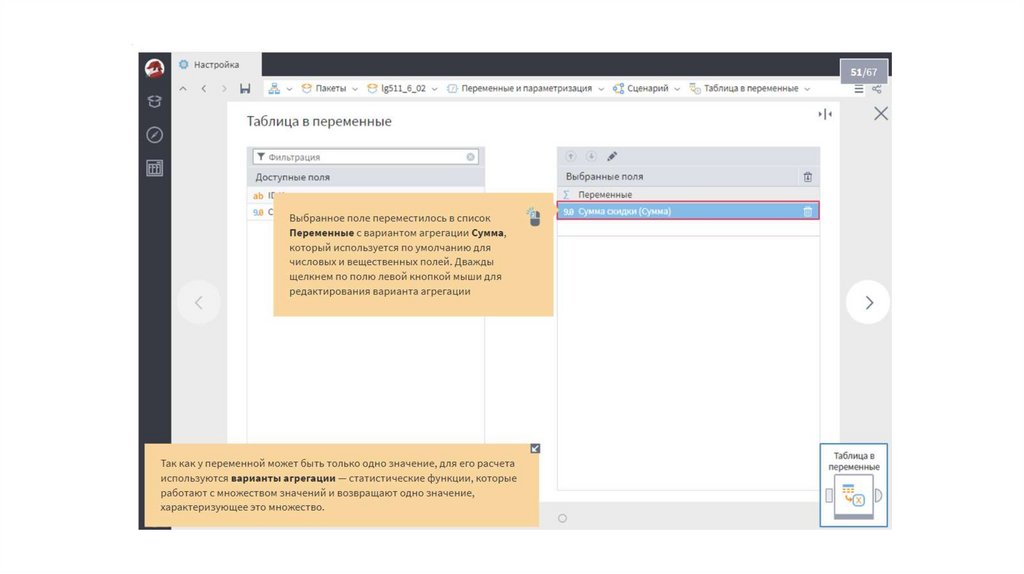
Task: Move selected field up with arrow icon
Action: pos(571,156)
